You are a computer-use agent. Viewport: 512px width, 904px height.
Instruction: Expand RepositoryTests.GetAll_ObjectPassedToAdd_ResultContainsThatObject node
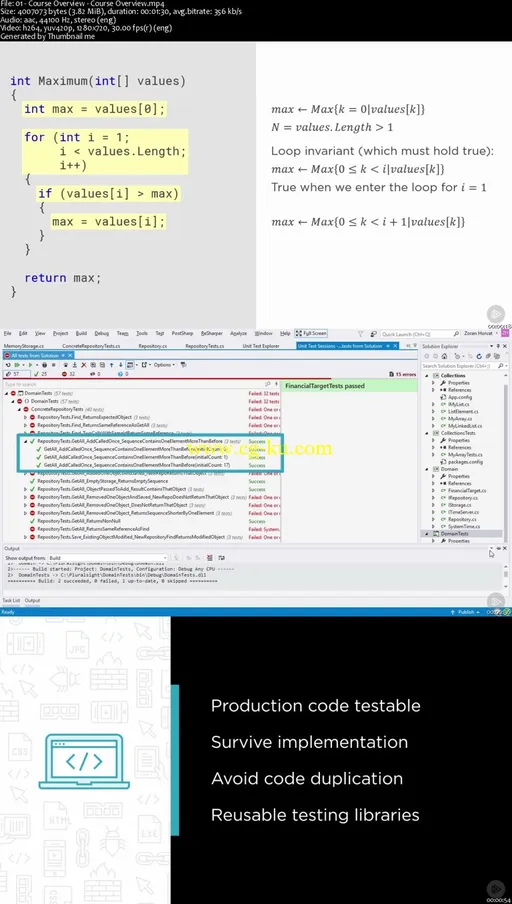pyautogui.click(x=26, y=489)
